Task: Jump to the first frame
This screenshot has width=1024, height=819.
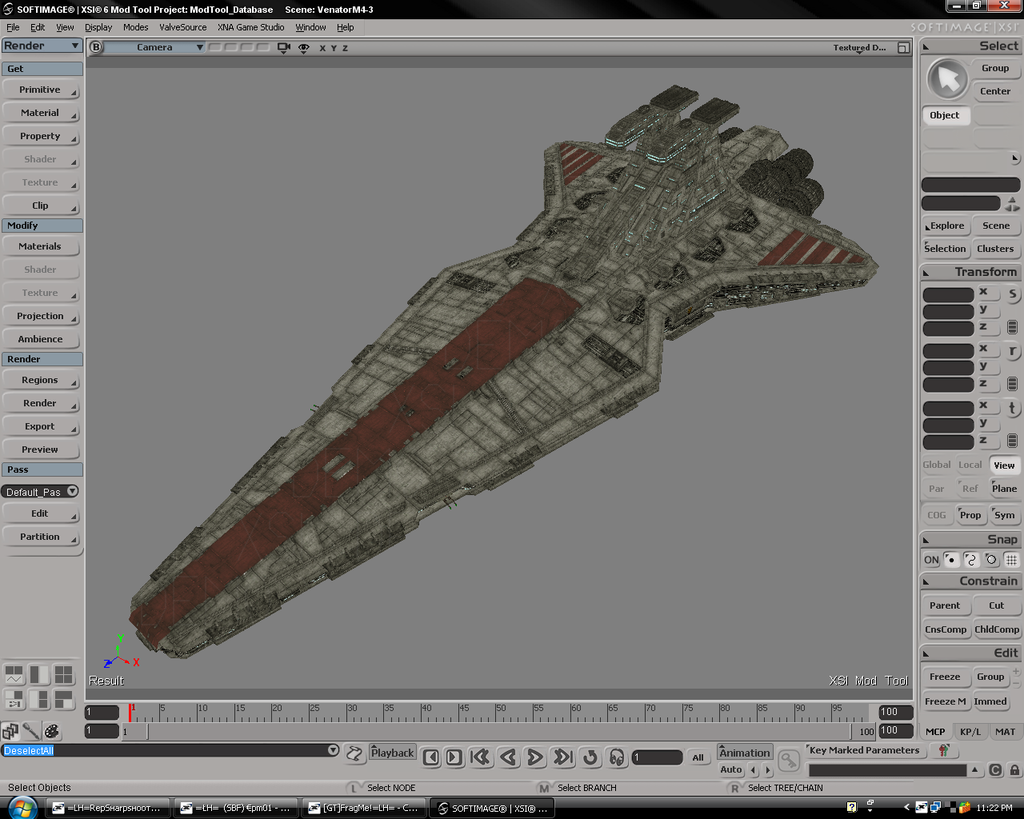Action: [480, 757]
